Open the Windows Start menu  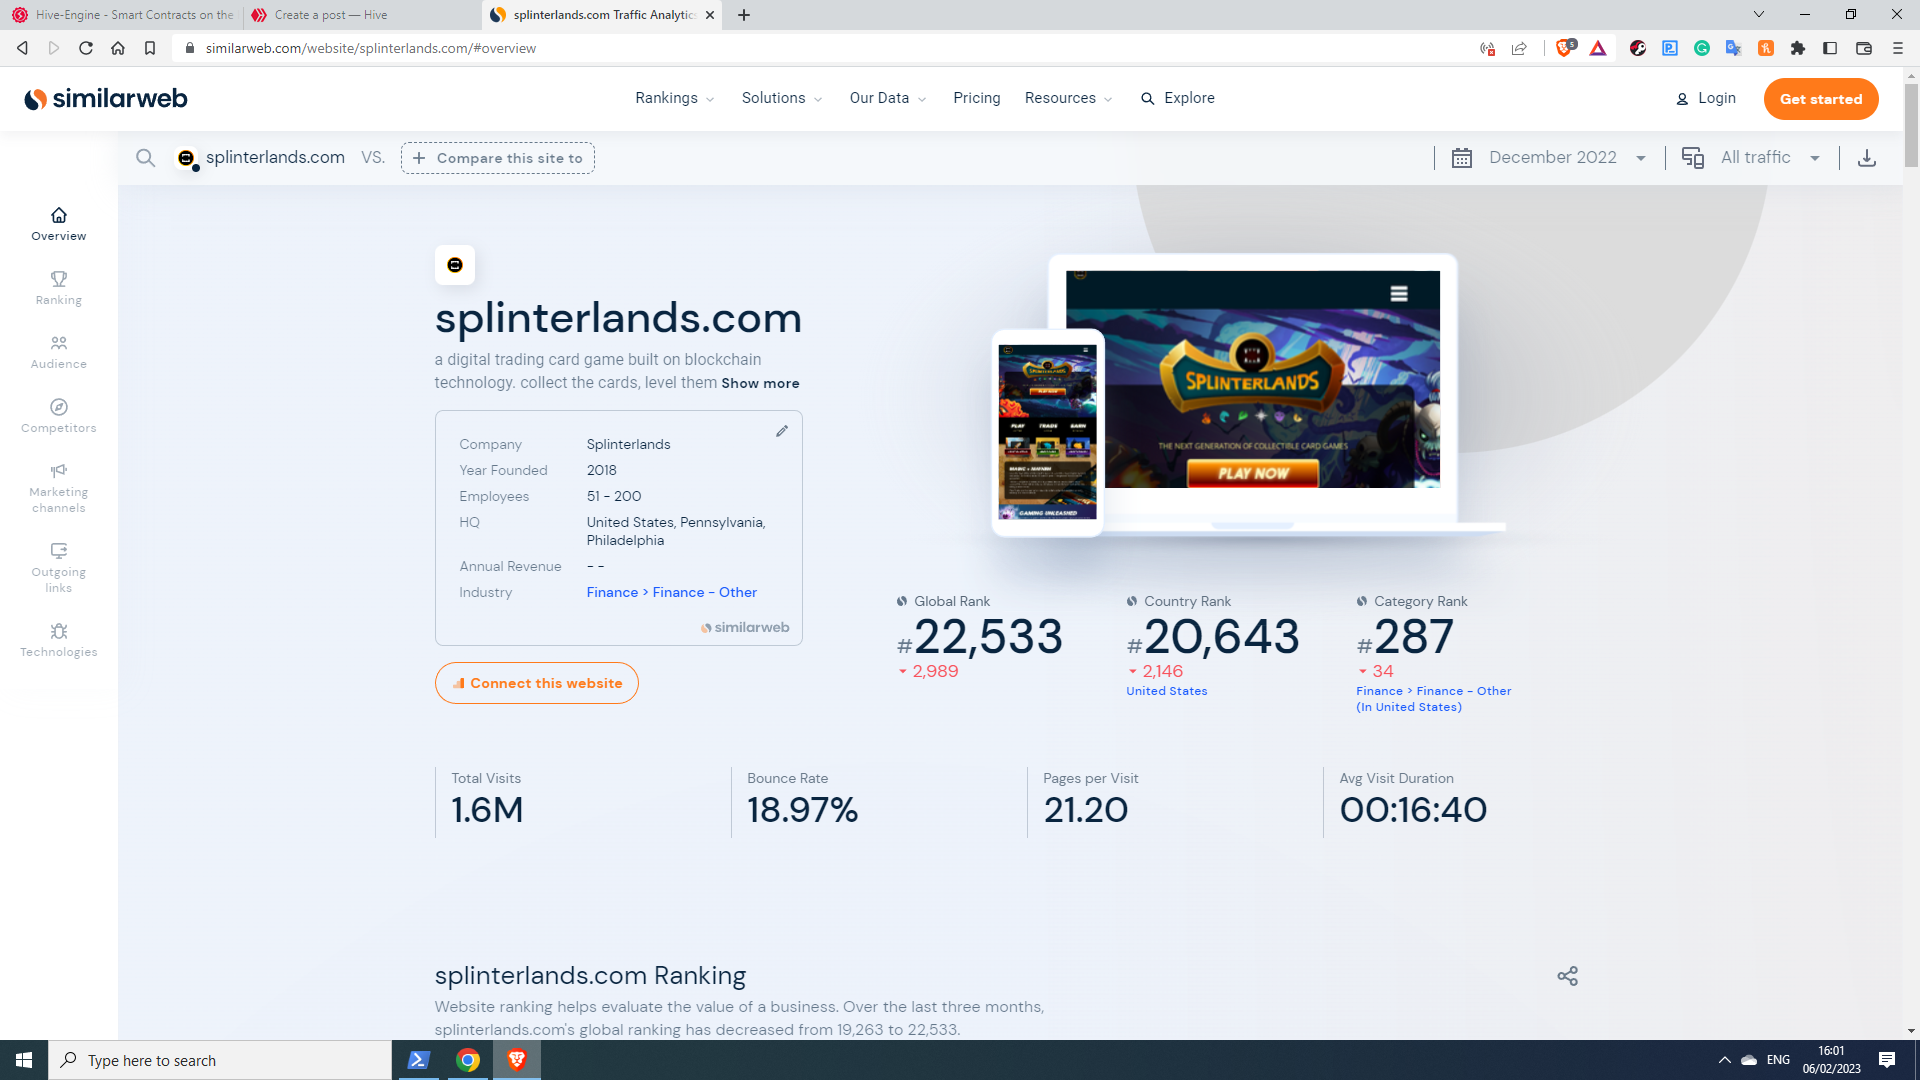coord(24,1060)
